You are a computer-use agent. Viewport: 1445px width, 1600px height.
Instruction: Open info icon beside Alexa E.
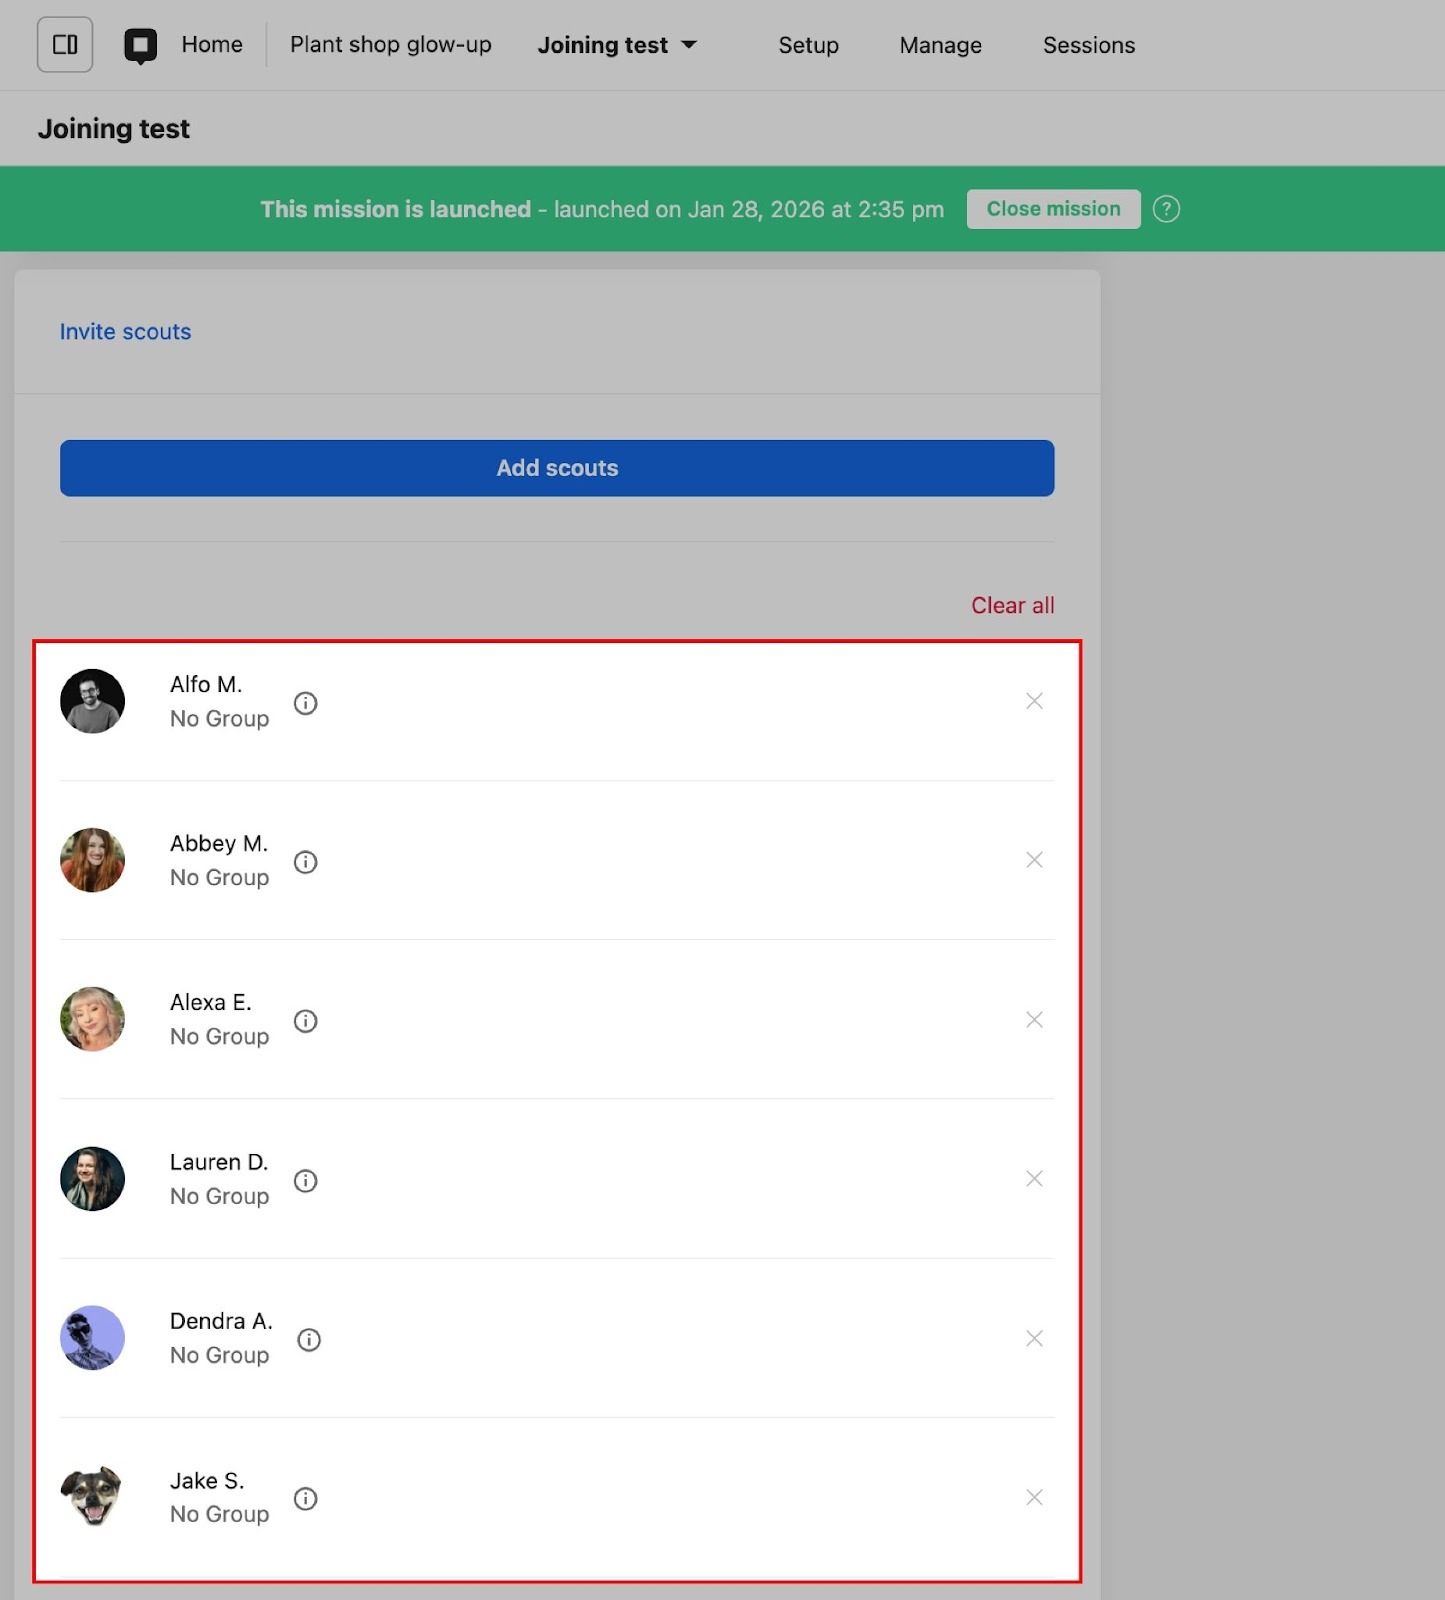306,1021
